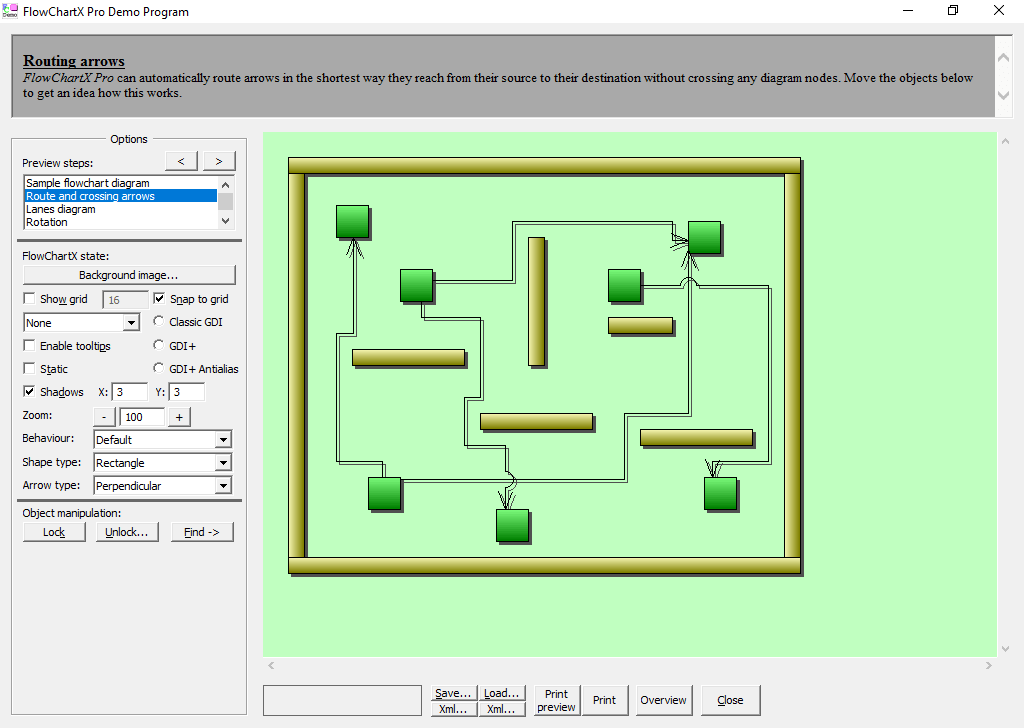The width and height of the screenshot is (1024, 728).
Task: Open the Behaviour dropdown
Action: tap(221, 438)
